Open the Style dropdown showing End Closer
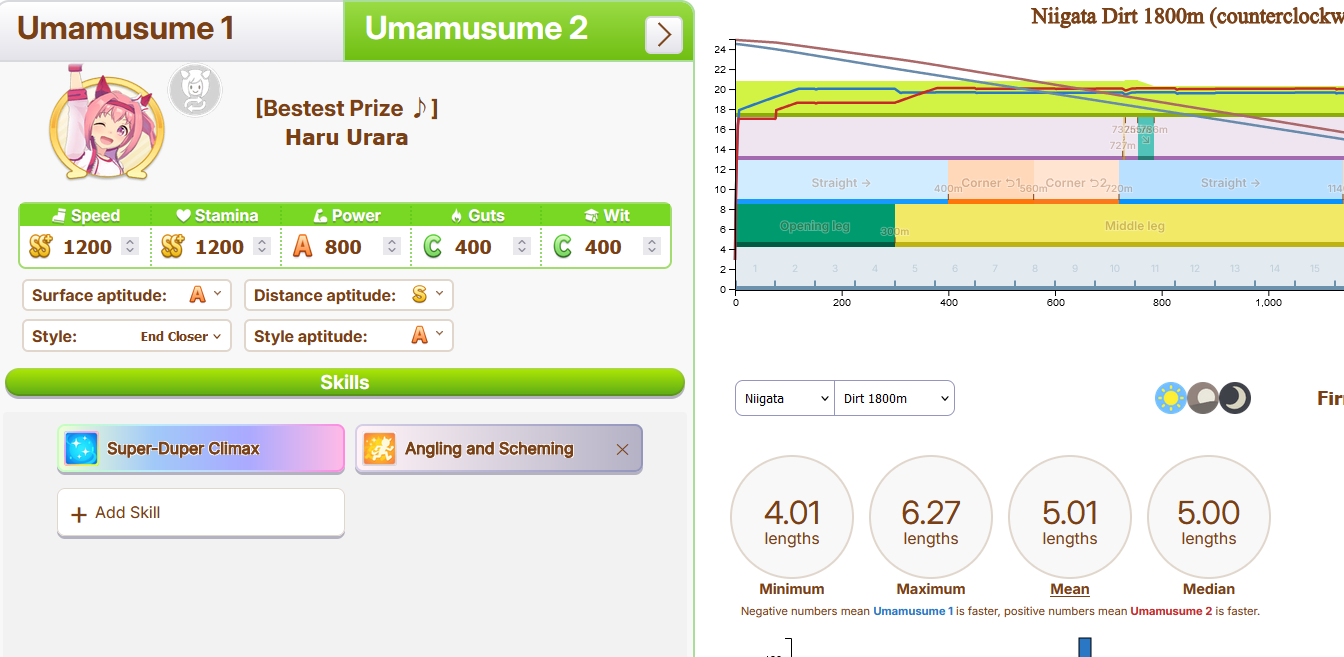 (x=127, y=336)
